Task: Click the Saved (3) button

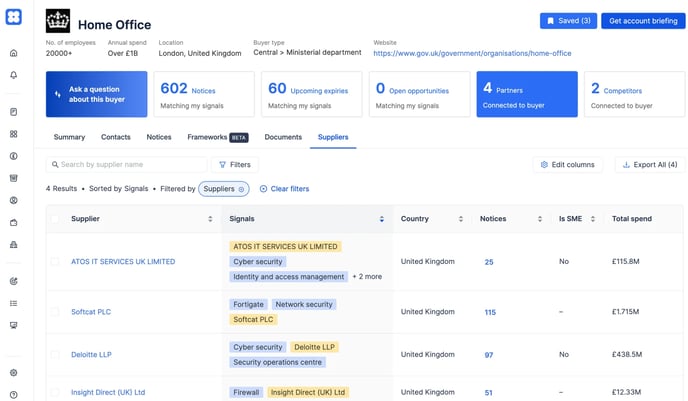Action: pyautogui.click(x=568, y=21)
